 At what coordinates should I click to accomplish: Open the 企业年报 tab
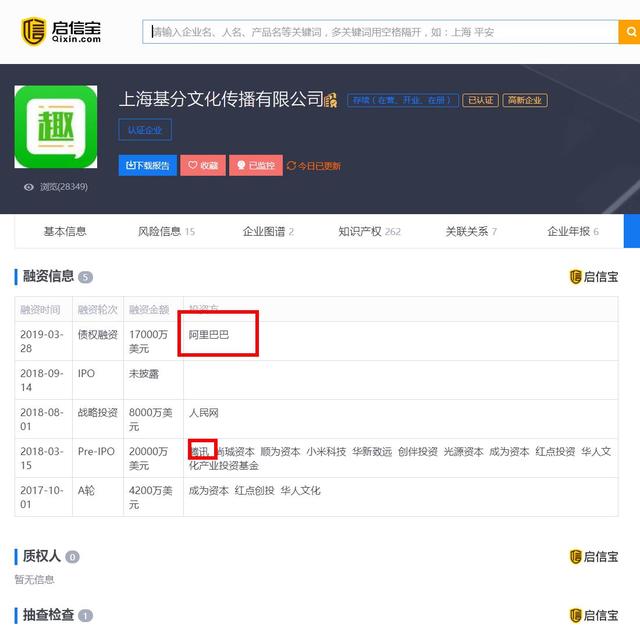pyautogui.click(x=573, y=231)
